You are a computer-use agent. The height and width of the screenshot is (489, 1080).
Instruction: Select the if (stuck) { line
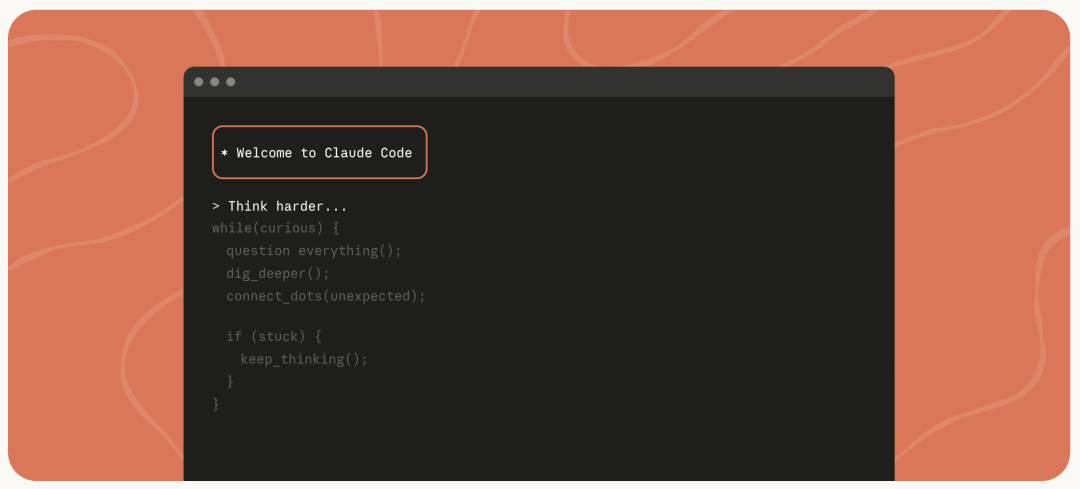coord(273,336)
